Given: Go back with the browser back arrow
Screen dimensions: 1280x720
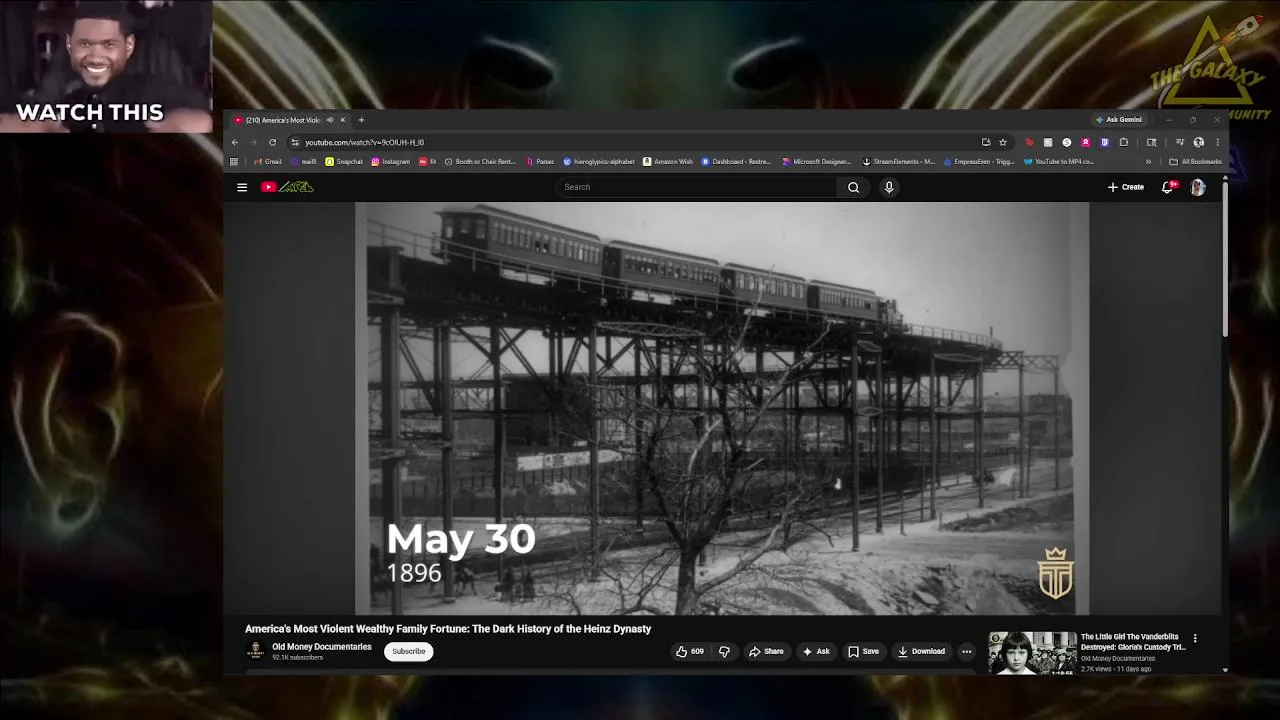Looking at the screenshot, I should coord(235,142).
